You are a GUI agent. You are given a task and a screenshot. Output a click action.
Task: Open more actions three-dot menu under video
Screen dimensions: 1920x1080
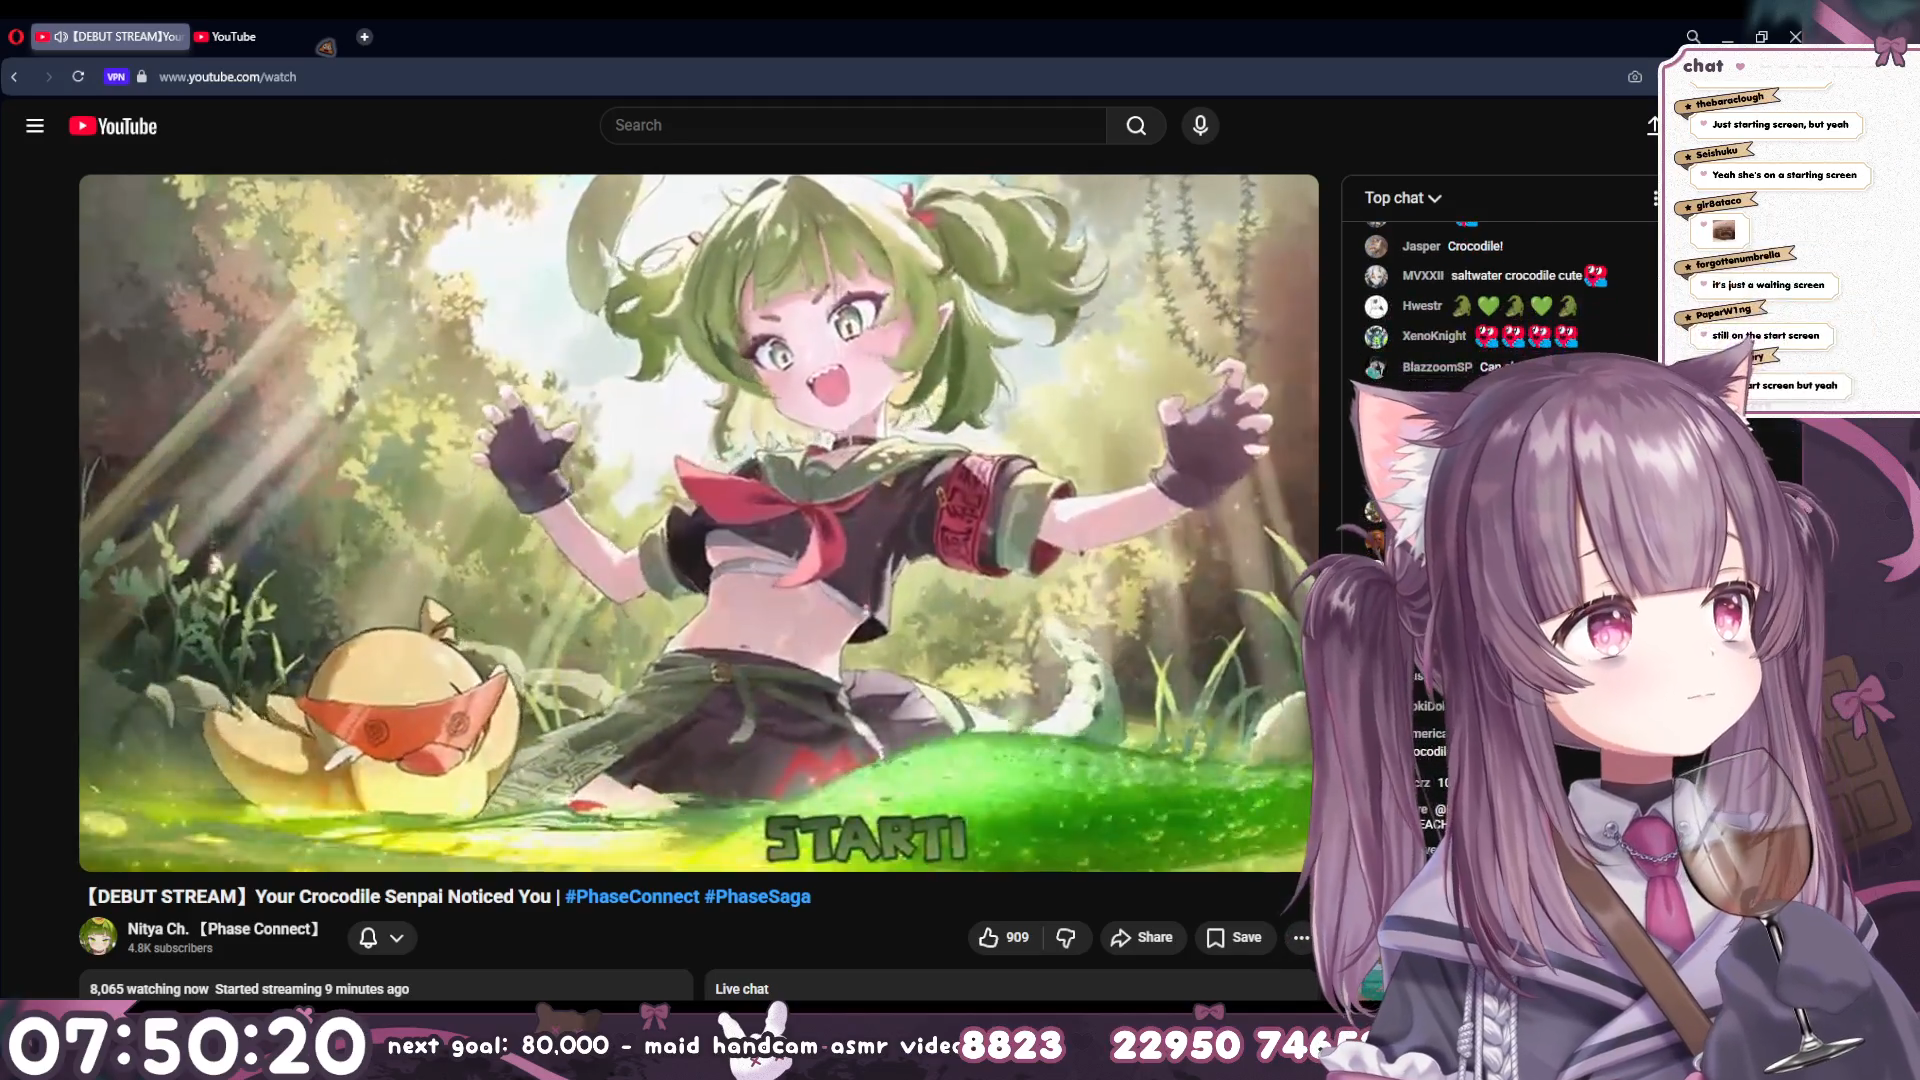pyautogui.click(x=1300, y=938)
